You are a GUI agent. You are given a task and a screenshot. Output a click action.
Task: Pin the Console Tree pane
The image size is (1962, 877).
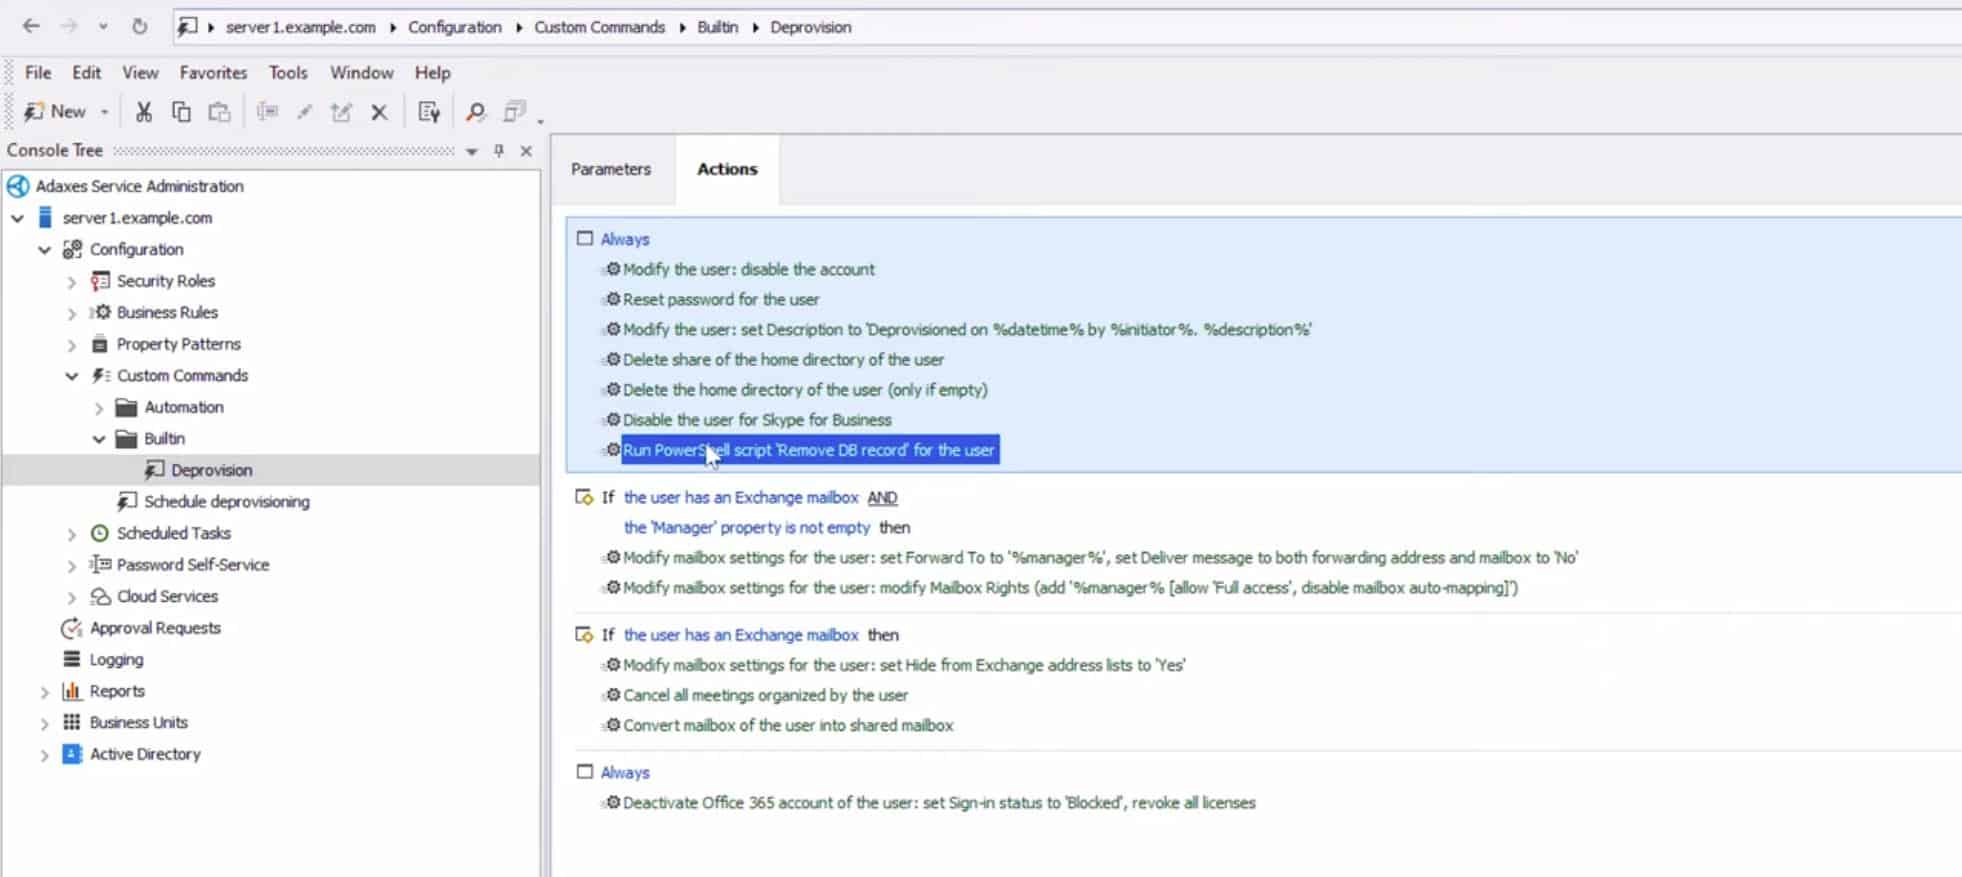pyautogui.click(x=499, y=151)
